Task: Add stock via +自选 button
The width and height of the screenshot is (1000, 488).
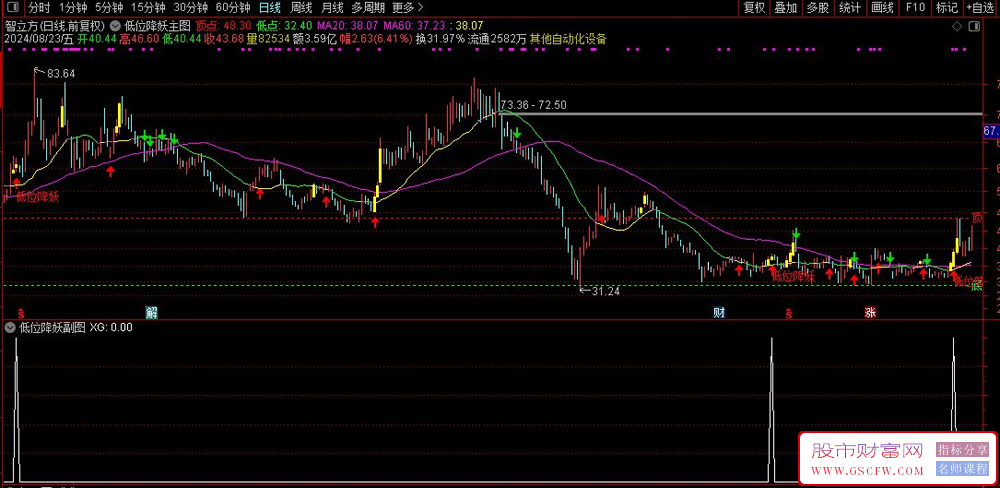Action: click(980, 8)
